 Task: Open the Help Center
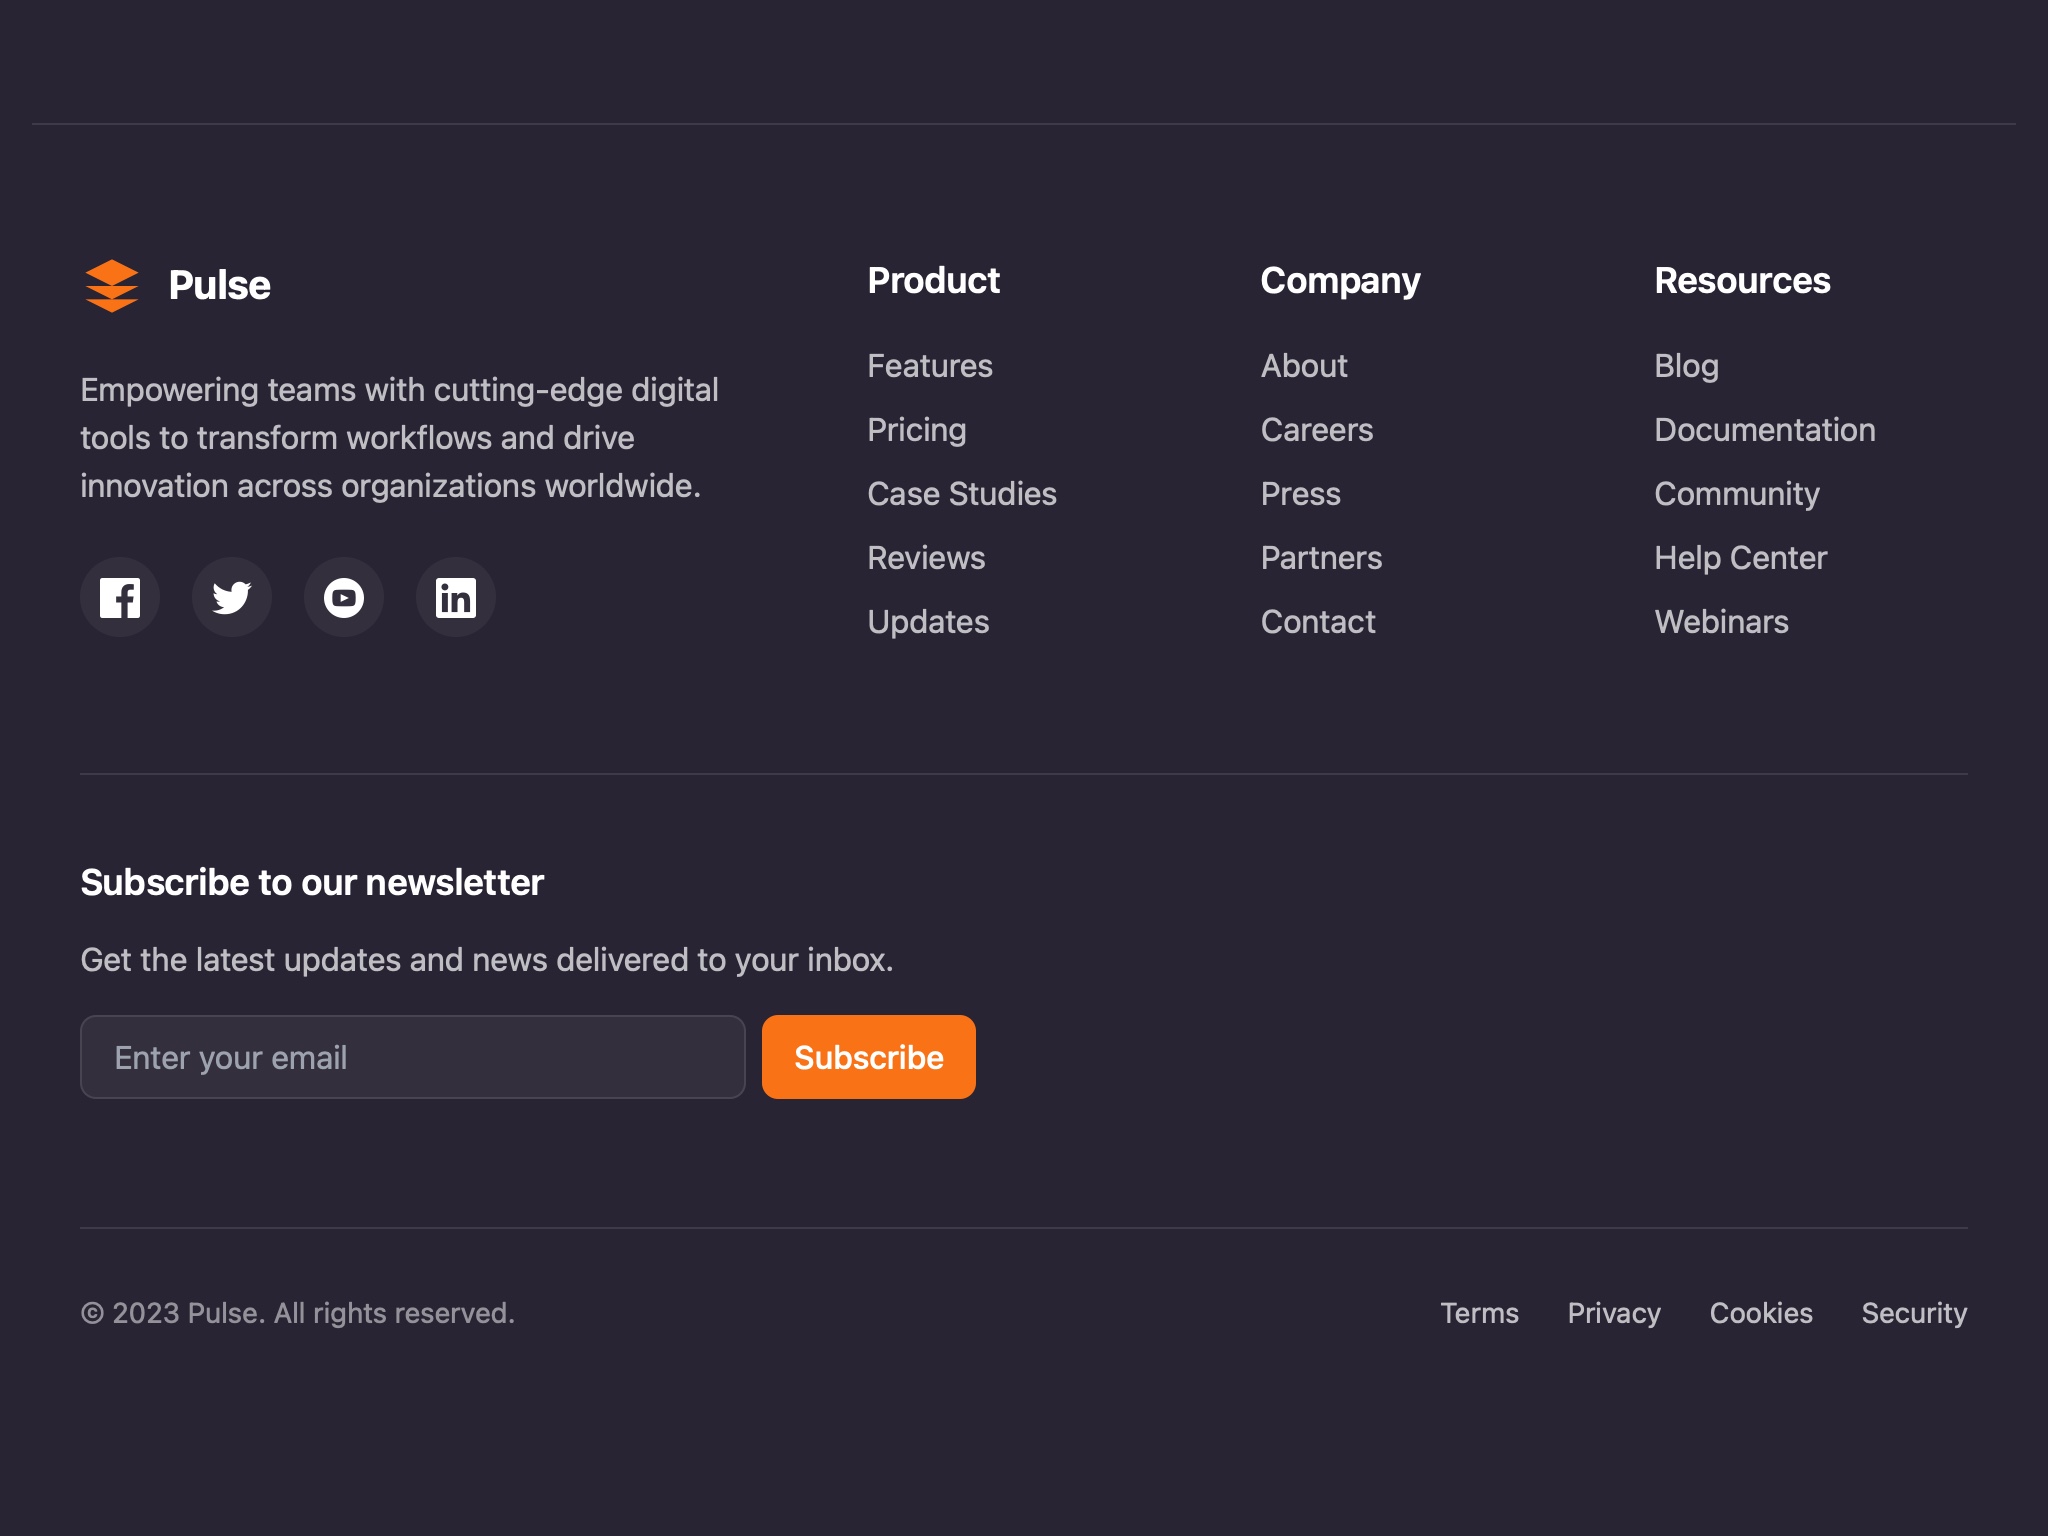[1740, 558]
